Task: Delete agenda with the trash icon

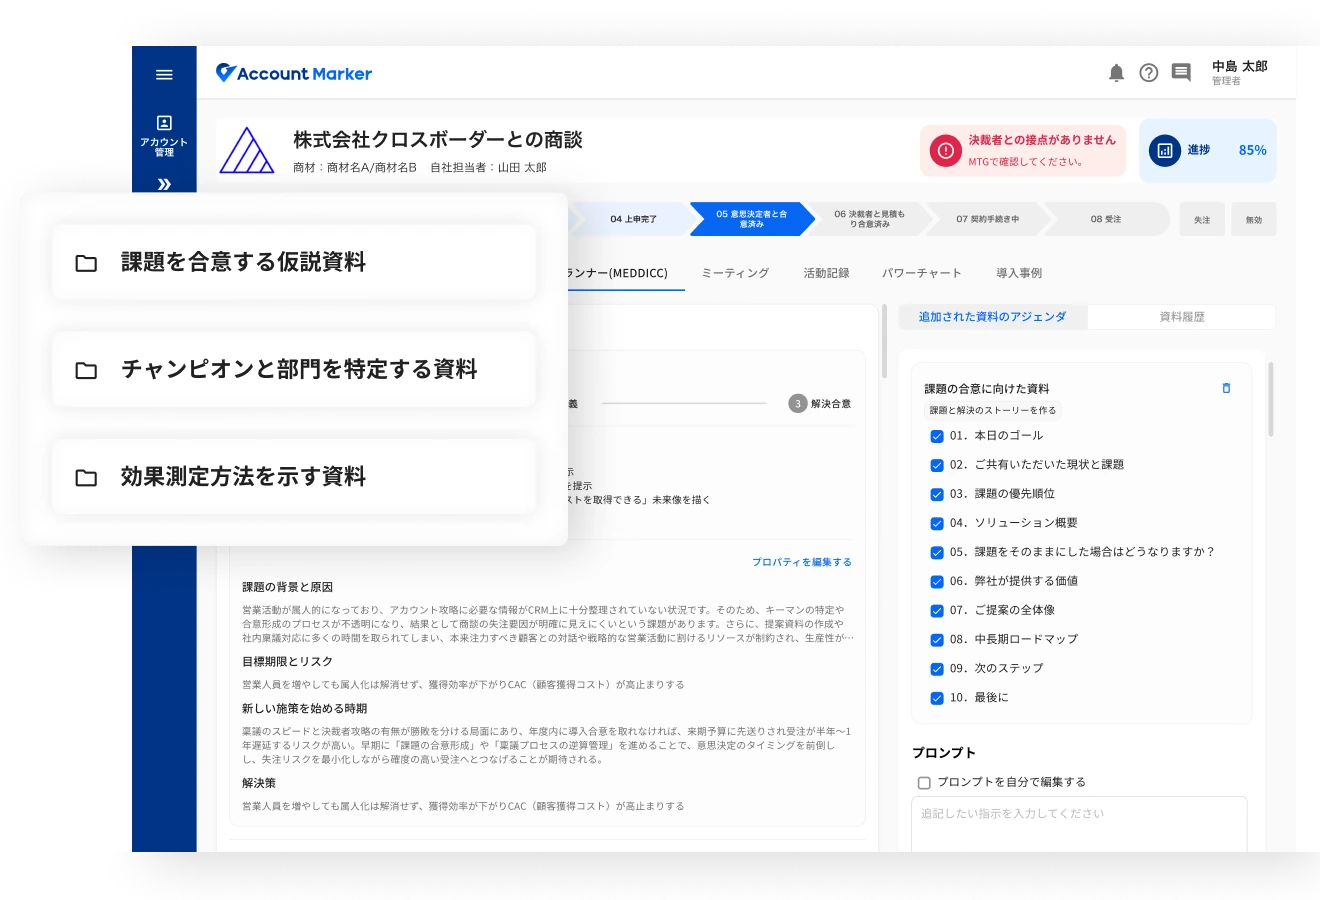Action: coord(1226,388)
